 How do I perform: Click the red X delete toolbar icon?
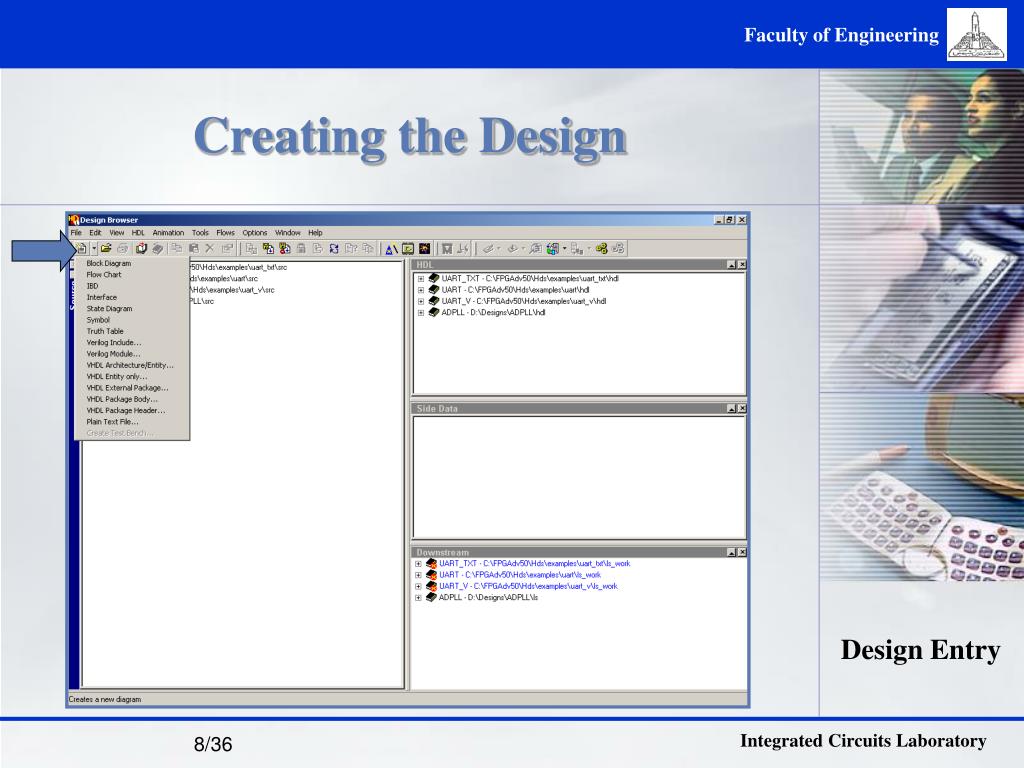click(x=212, y=247)
